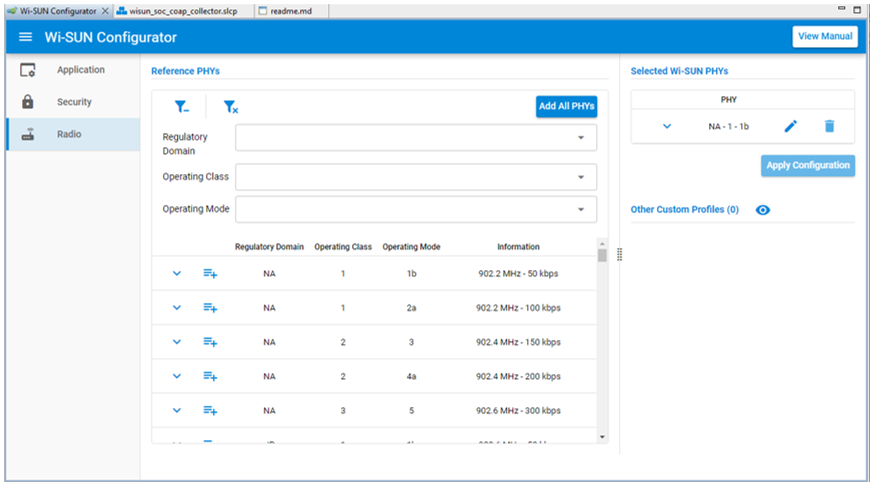Click the 902.6 MHz - 300 kbps cell

tap(518, 411)
